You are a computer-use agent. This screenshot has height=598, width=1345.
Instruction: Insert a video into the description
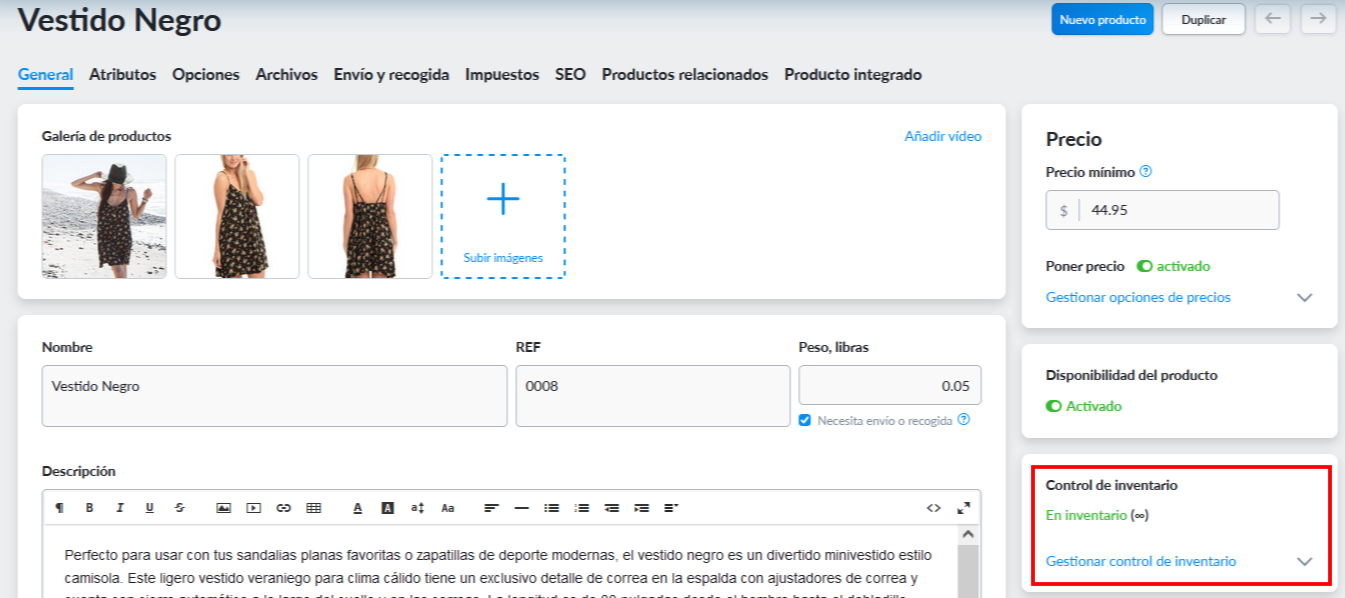click(254, 508)
